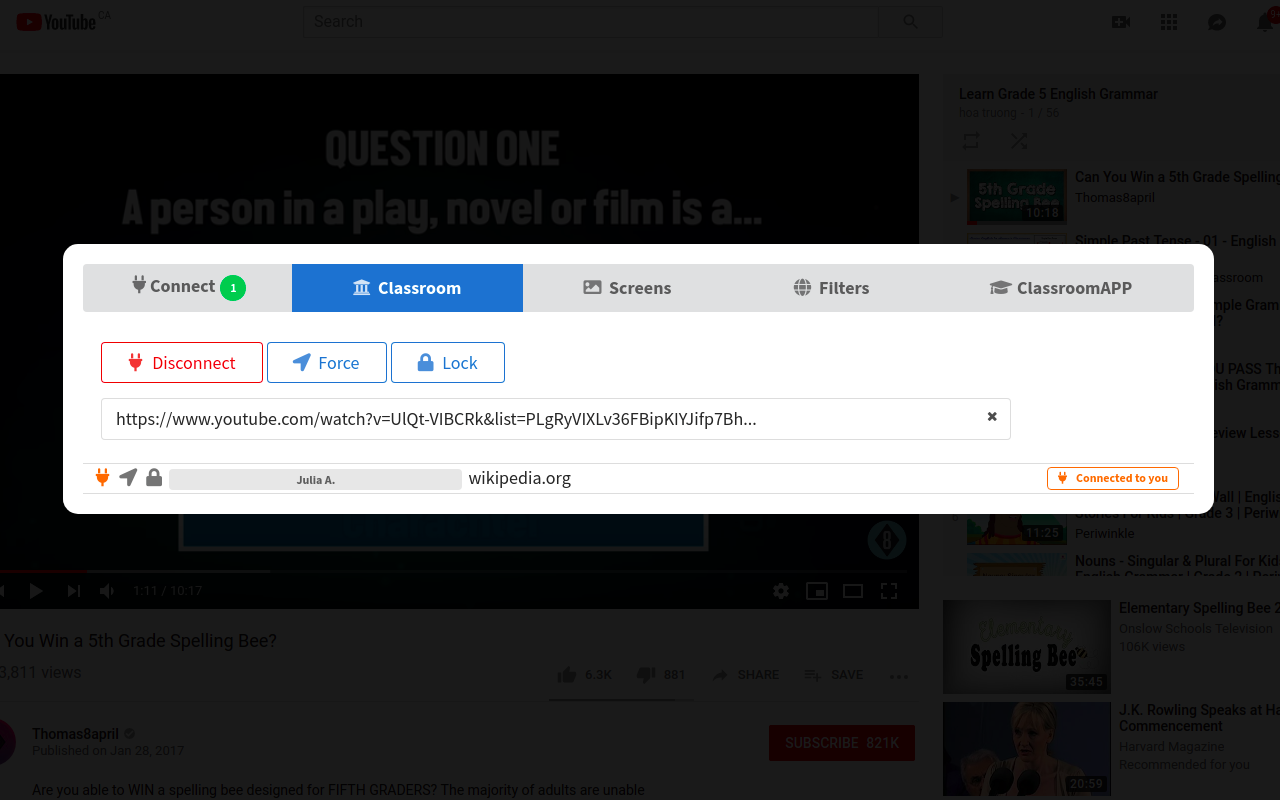Open the Screens tab
Screen dimensions: 1280x800
627,288
